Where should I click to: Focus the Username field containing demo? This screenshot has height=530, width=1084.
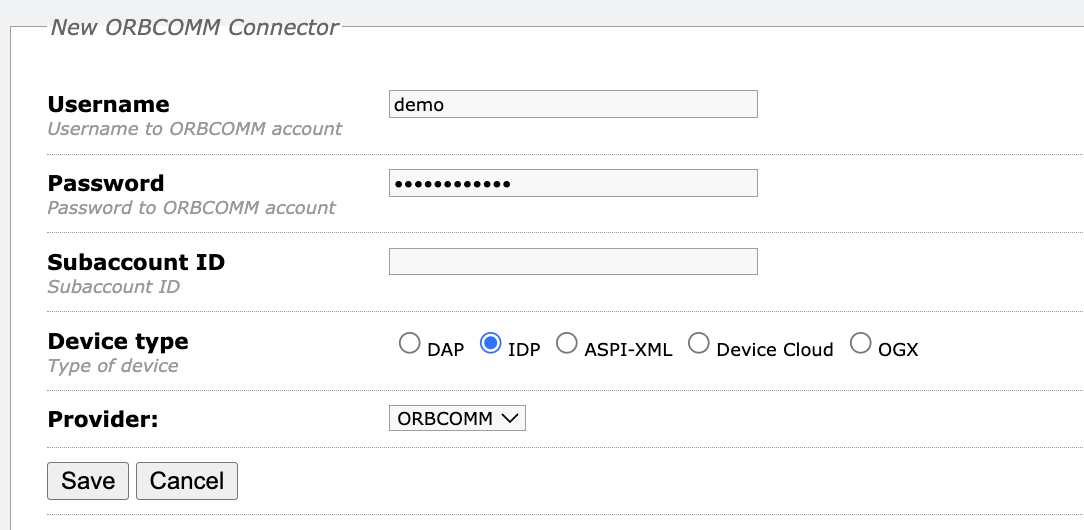[573, 104]
